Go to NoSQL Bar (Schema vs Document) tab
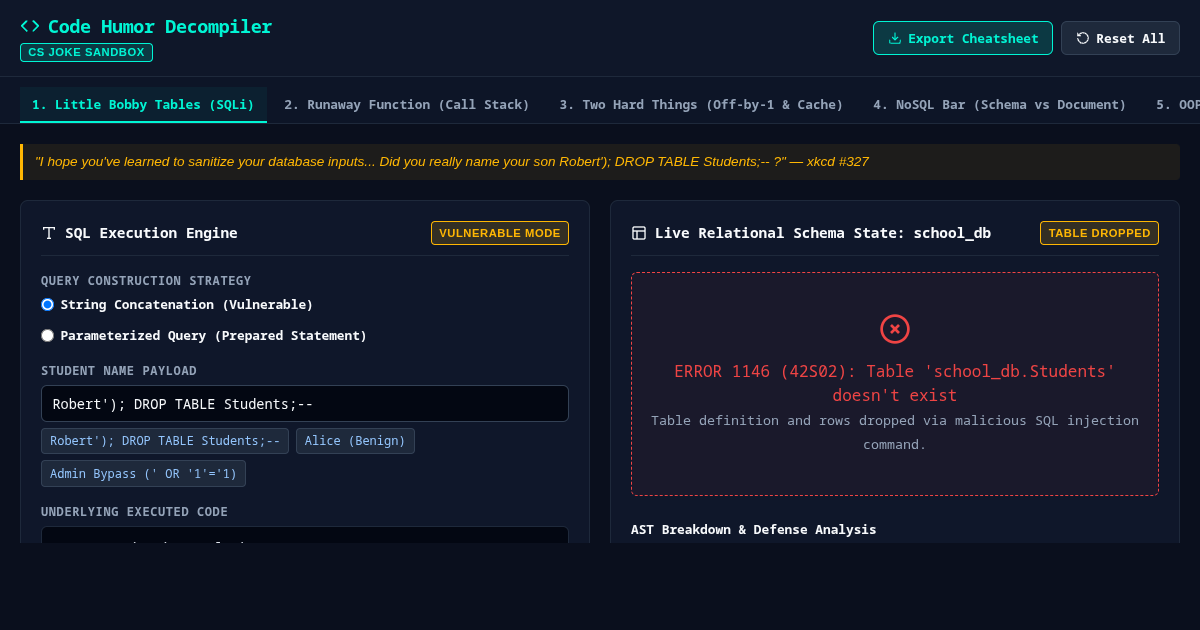Image resolution: width=1200 pixels, height=630 pixels. coord(1000,104)
